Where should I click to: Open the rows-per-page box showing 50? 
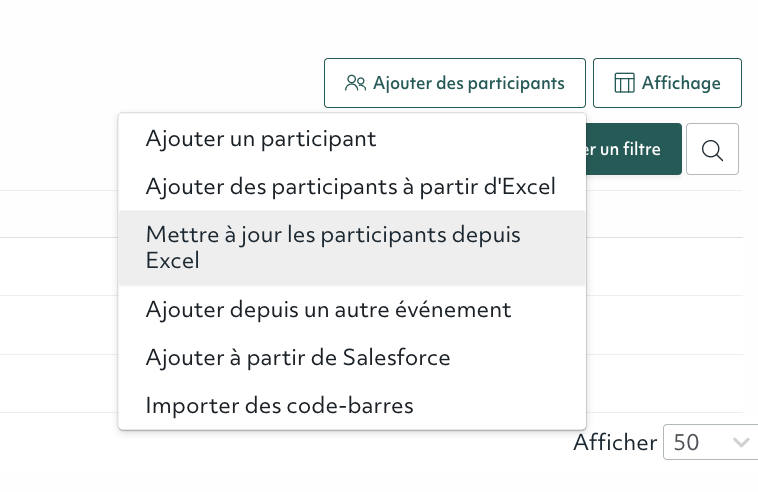(710, 442)
